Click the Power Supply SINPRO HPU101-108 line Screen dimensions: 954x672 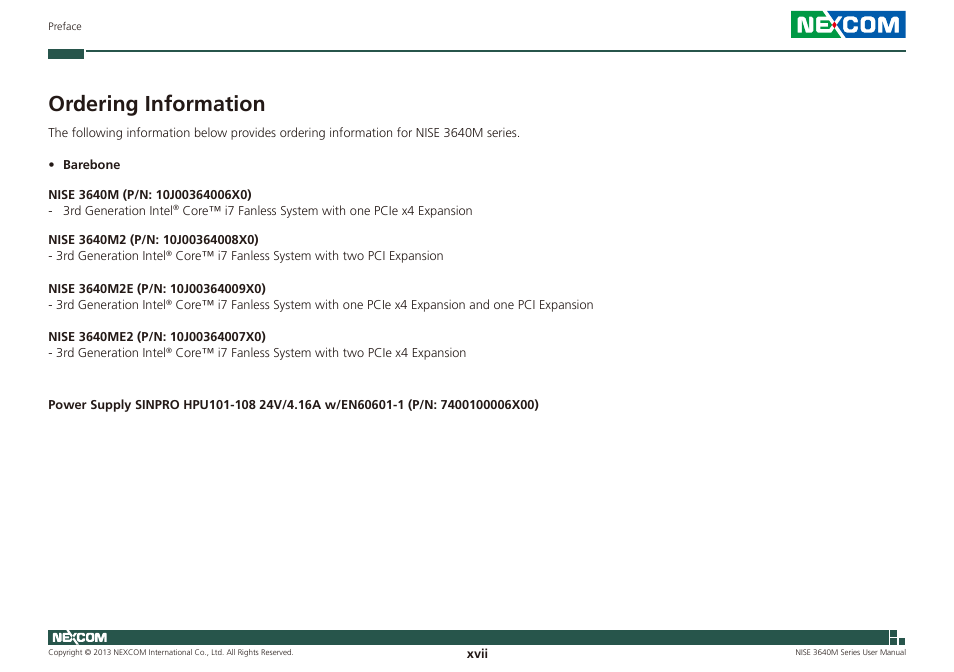(293, 405)
